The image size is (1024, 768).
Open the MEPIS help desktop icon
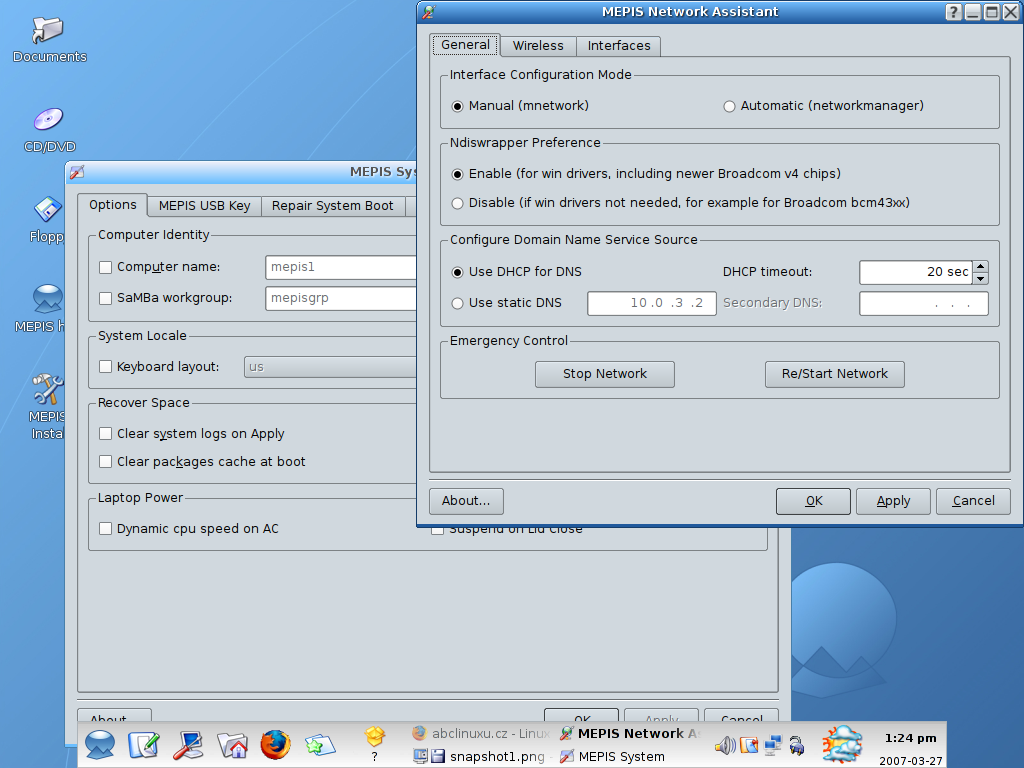click(48, 298)
